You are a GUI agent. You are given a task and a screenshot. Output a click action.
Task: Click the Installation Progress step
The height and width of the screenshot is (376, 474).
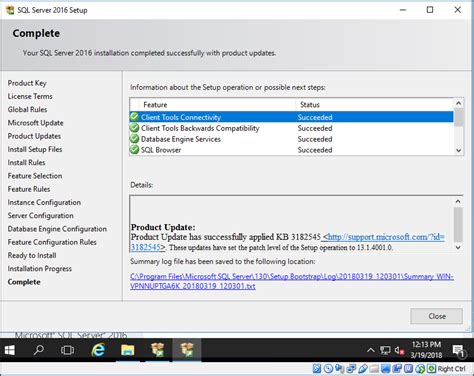click(x=40, y=269)
